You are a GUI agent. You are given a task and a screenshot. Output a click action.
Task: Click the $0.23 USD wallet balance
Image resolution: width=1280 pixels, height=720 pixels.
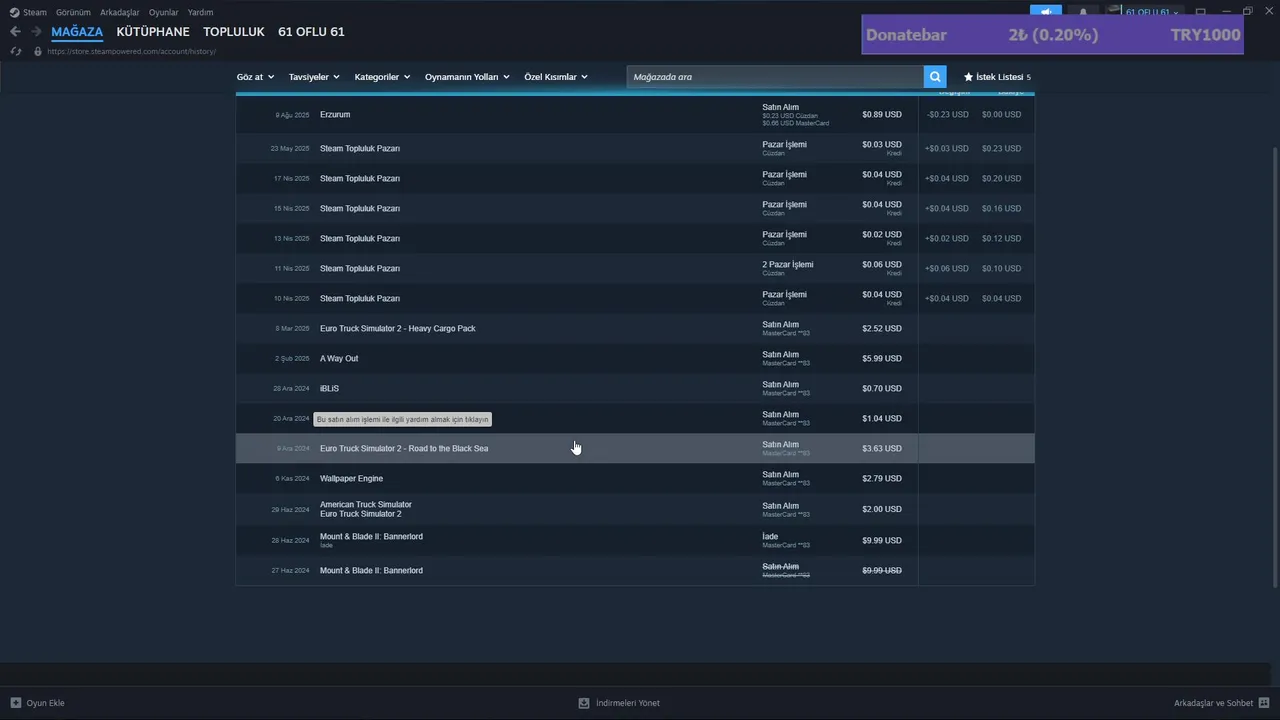pyautogui.click(x=1001, y=149)
